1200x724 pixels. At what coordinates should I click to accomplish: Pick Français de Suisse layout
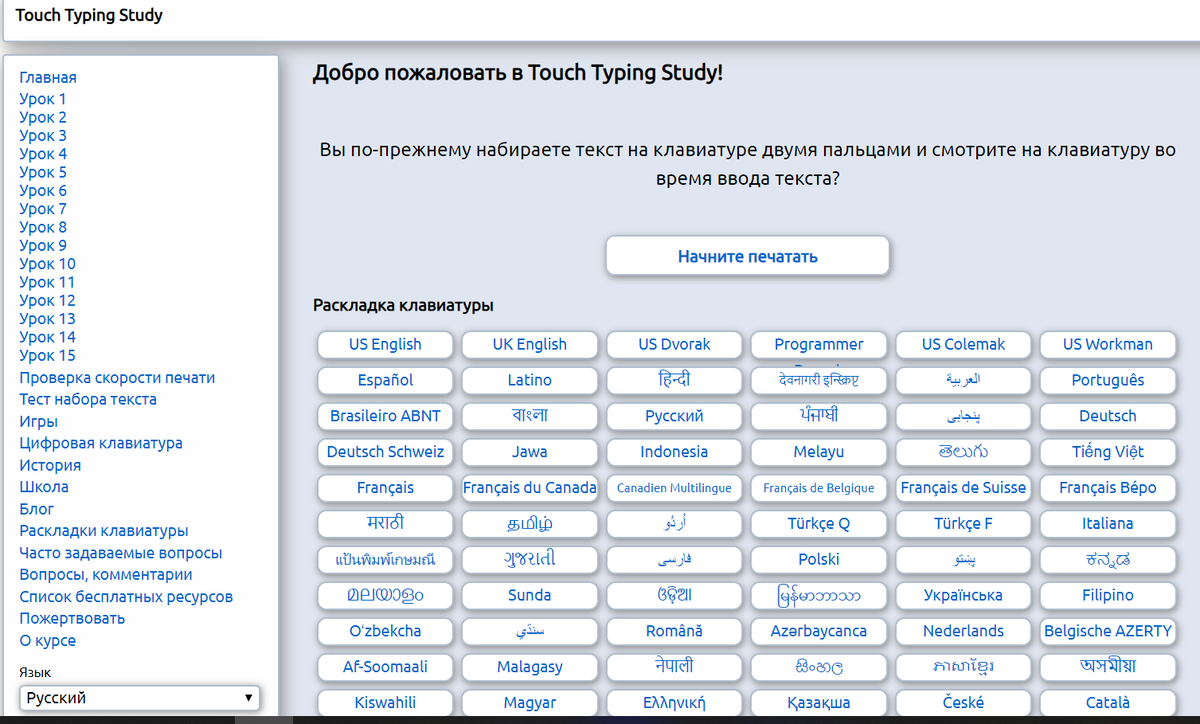963,488
